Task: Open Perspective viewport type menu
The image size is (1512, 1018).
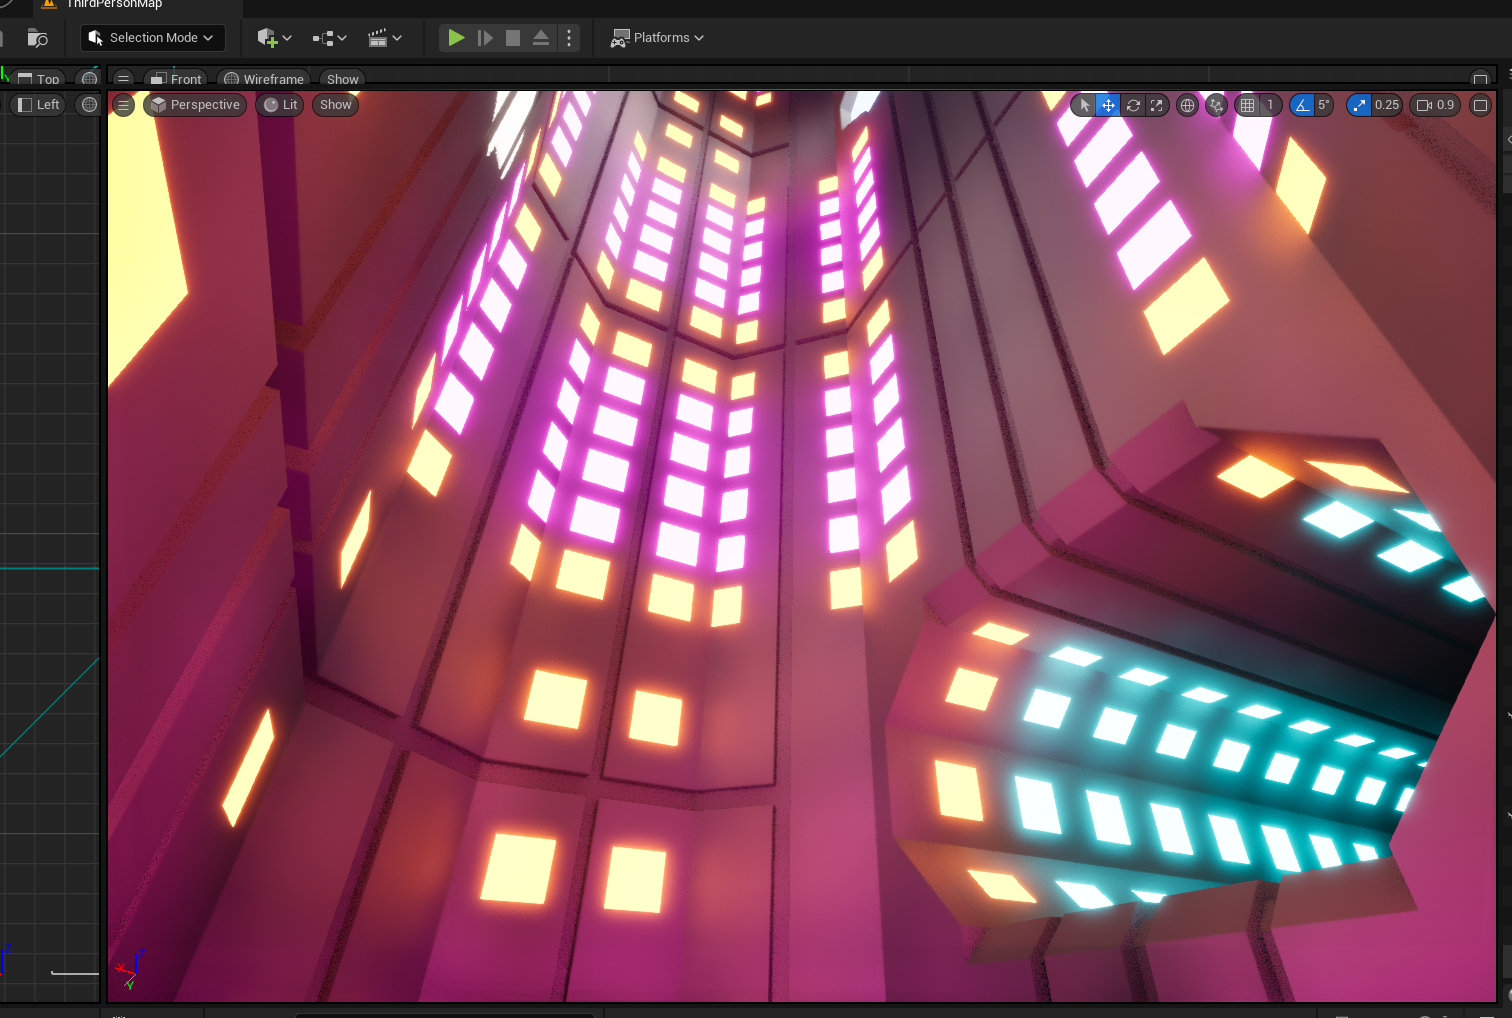Action: point(195,105)
